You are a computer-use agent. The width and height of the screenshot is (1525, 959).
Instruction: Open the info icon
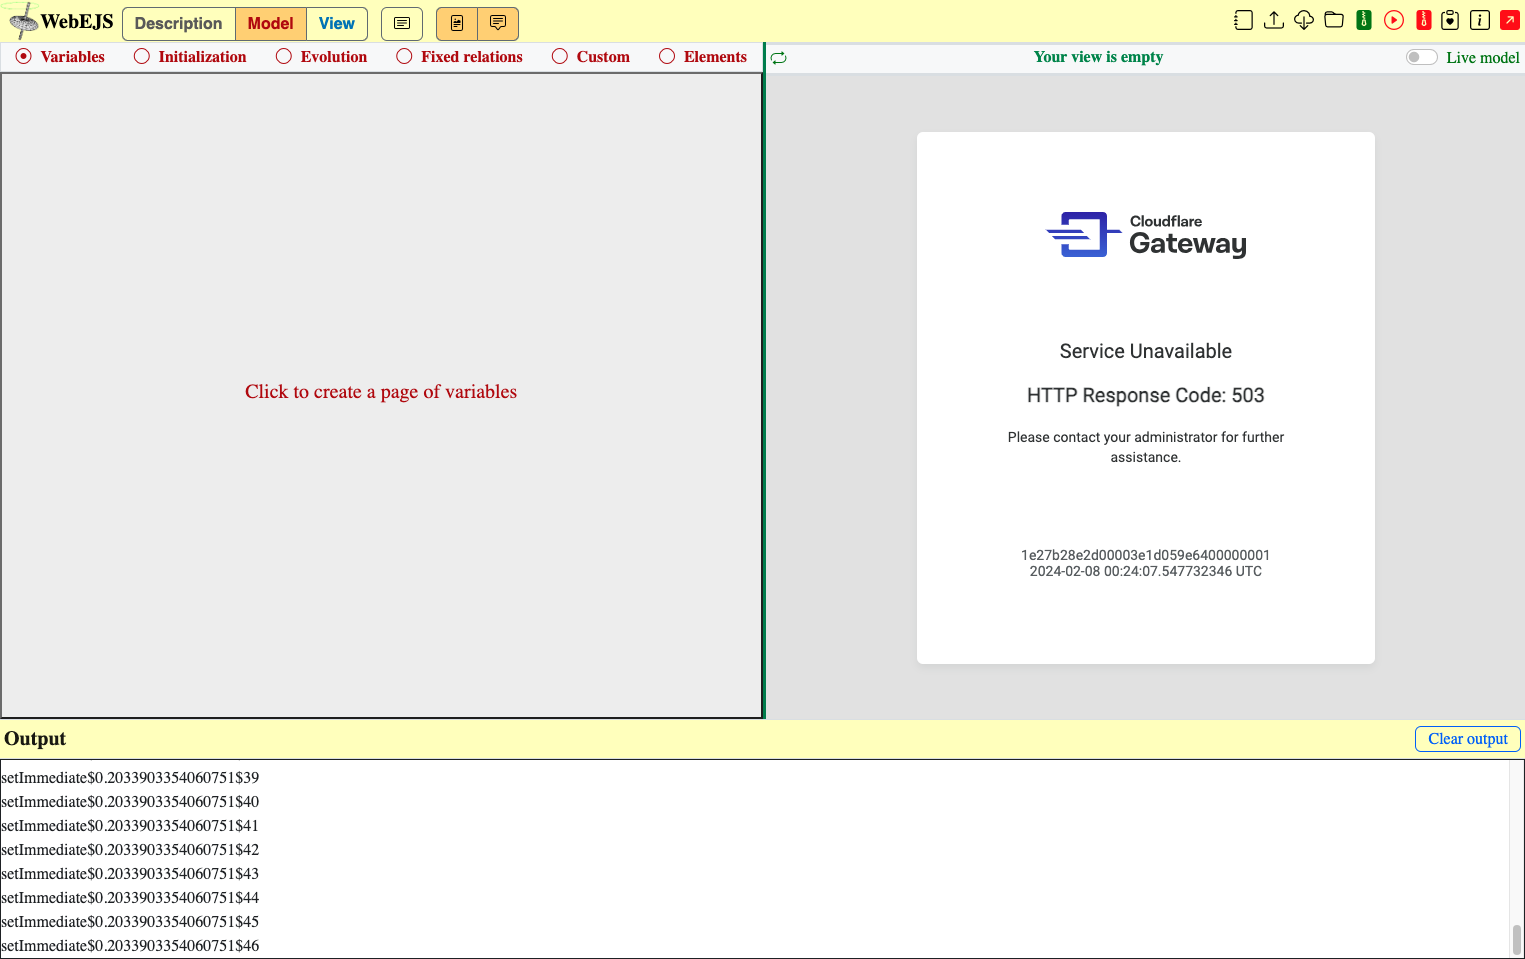[x=1480, y=20]
